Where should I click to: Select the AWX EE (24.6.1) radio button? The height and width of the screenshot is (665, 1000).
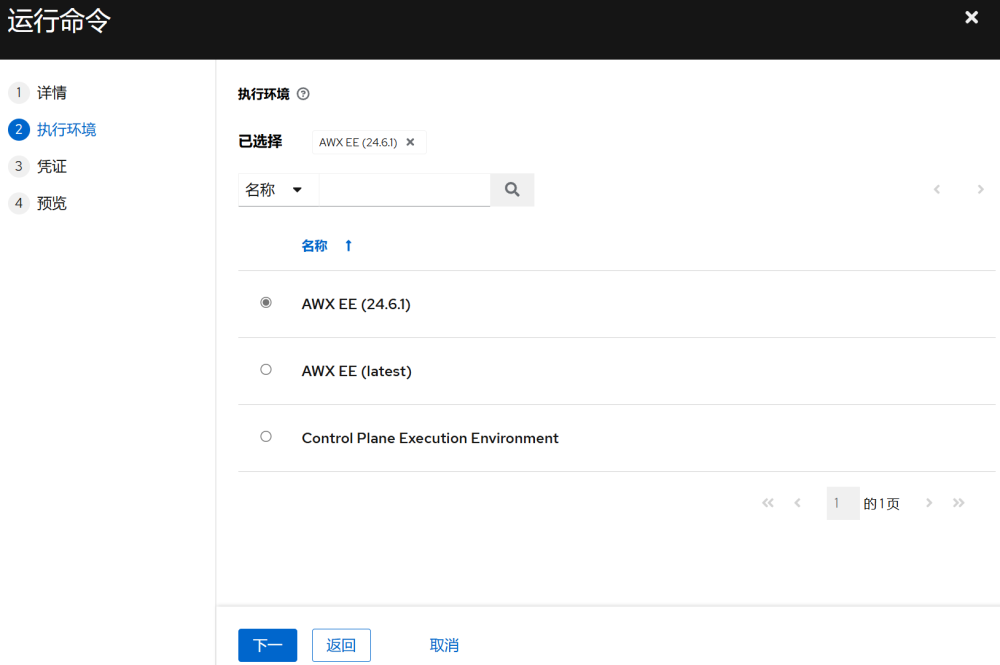click(265, 302)
